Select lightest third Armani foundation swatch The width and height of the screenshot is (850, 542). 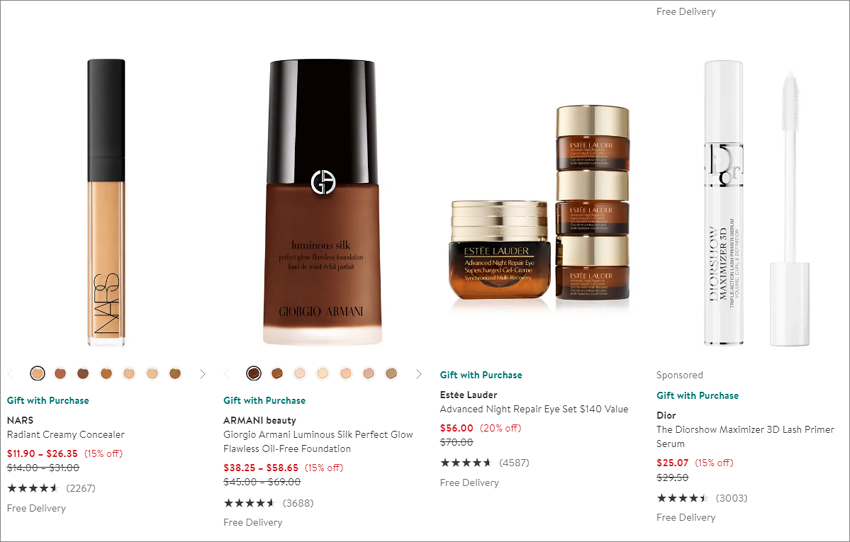[x=300, y=373]
